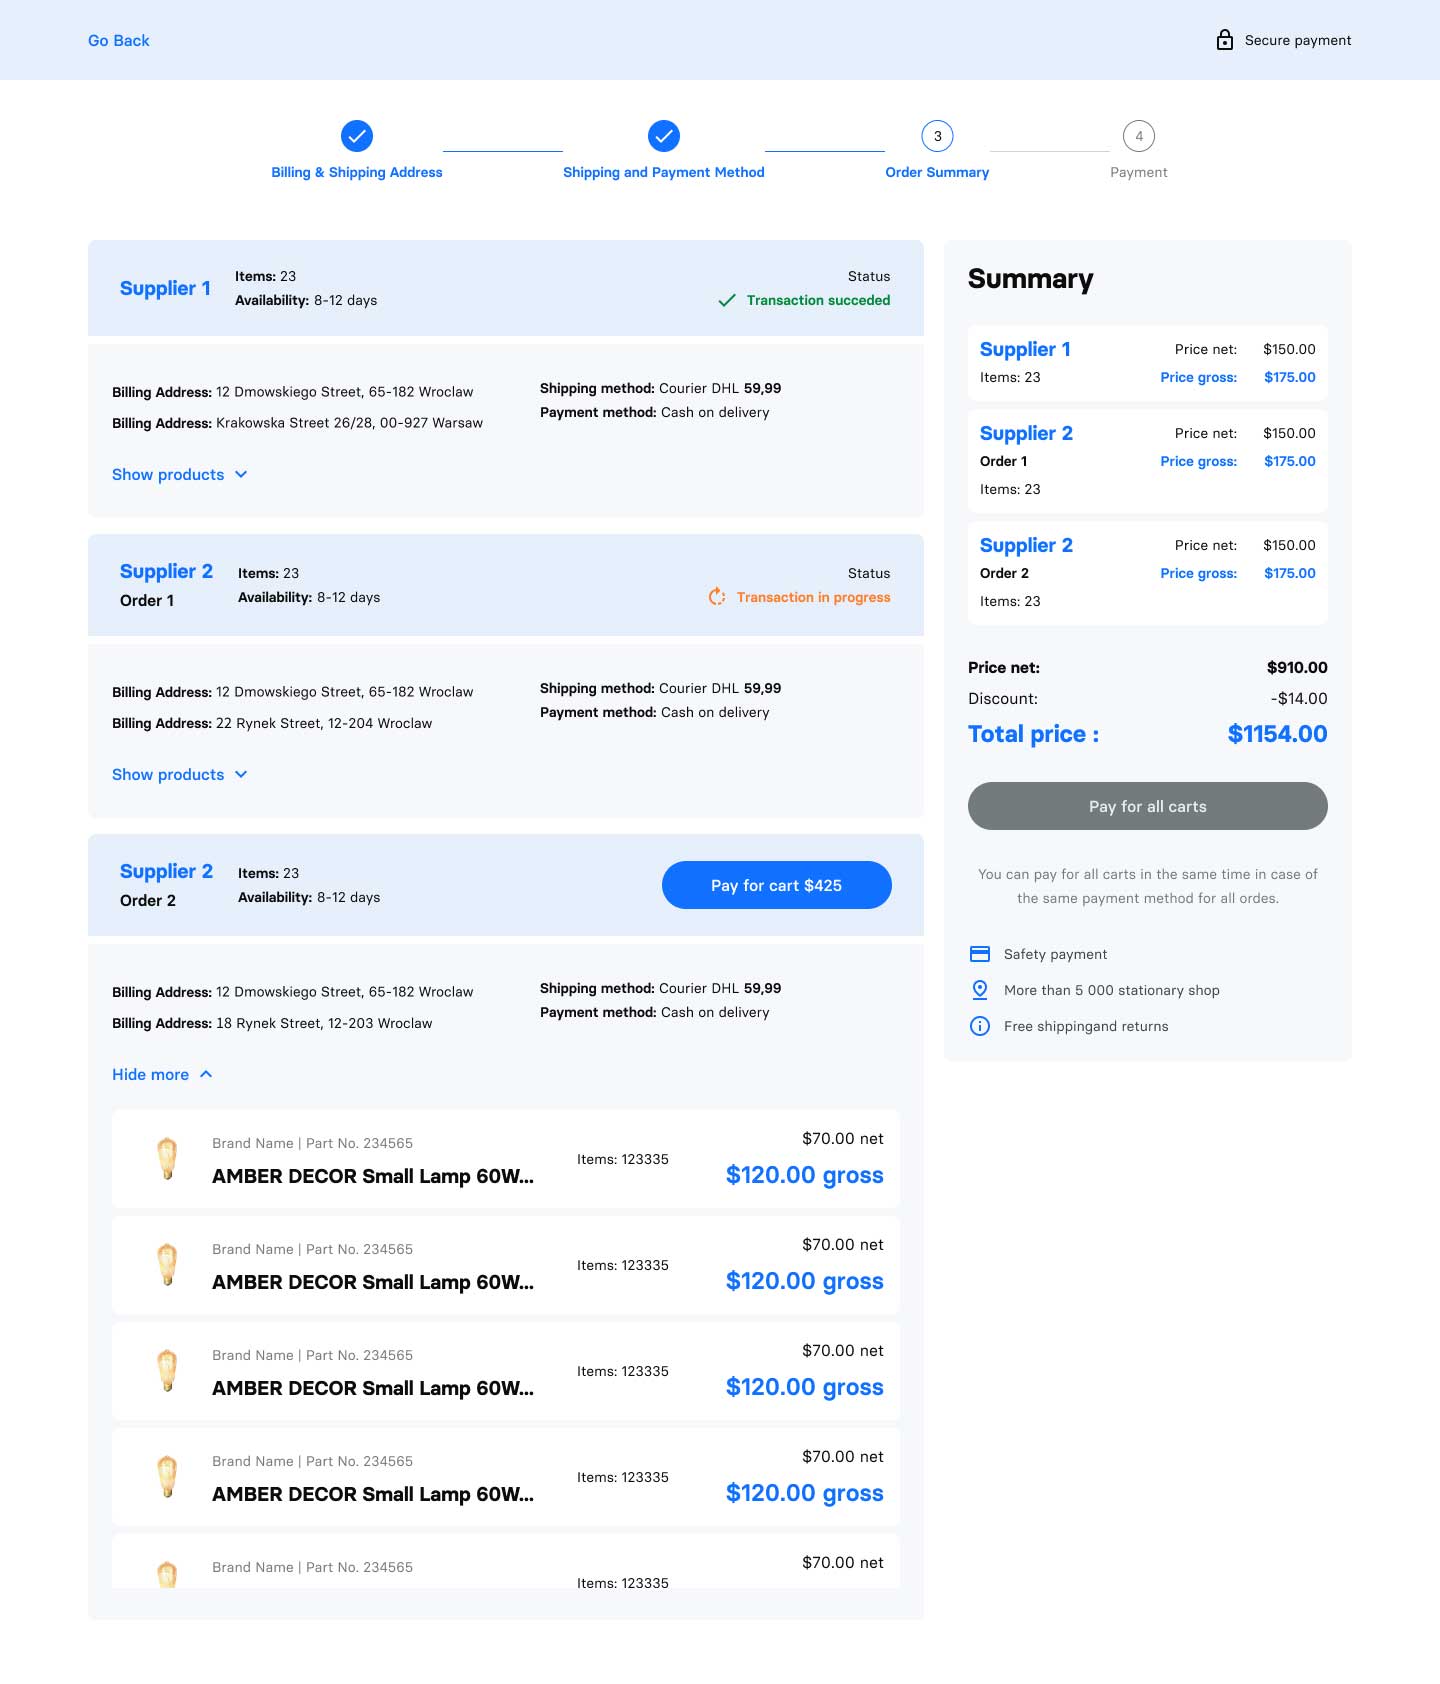
Task: Click step 3 circle for Order Summary
Action: pos(937,136)
